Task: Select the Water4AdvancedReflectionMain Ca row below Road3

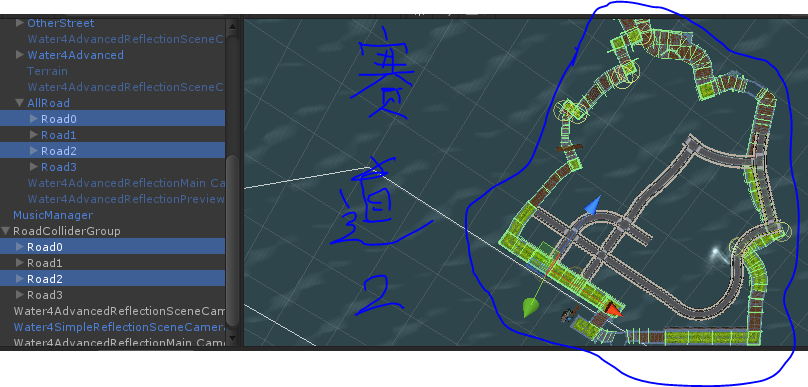Action: (126, 183)
